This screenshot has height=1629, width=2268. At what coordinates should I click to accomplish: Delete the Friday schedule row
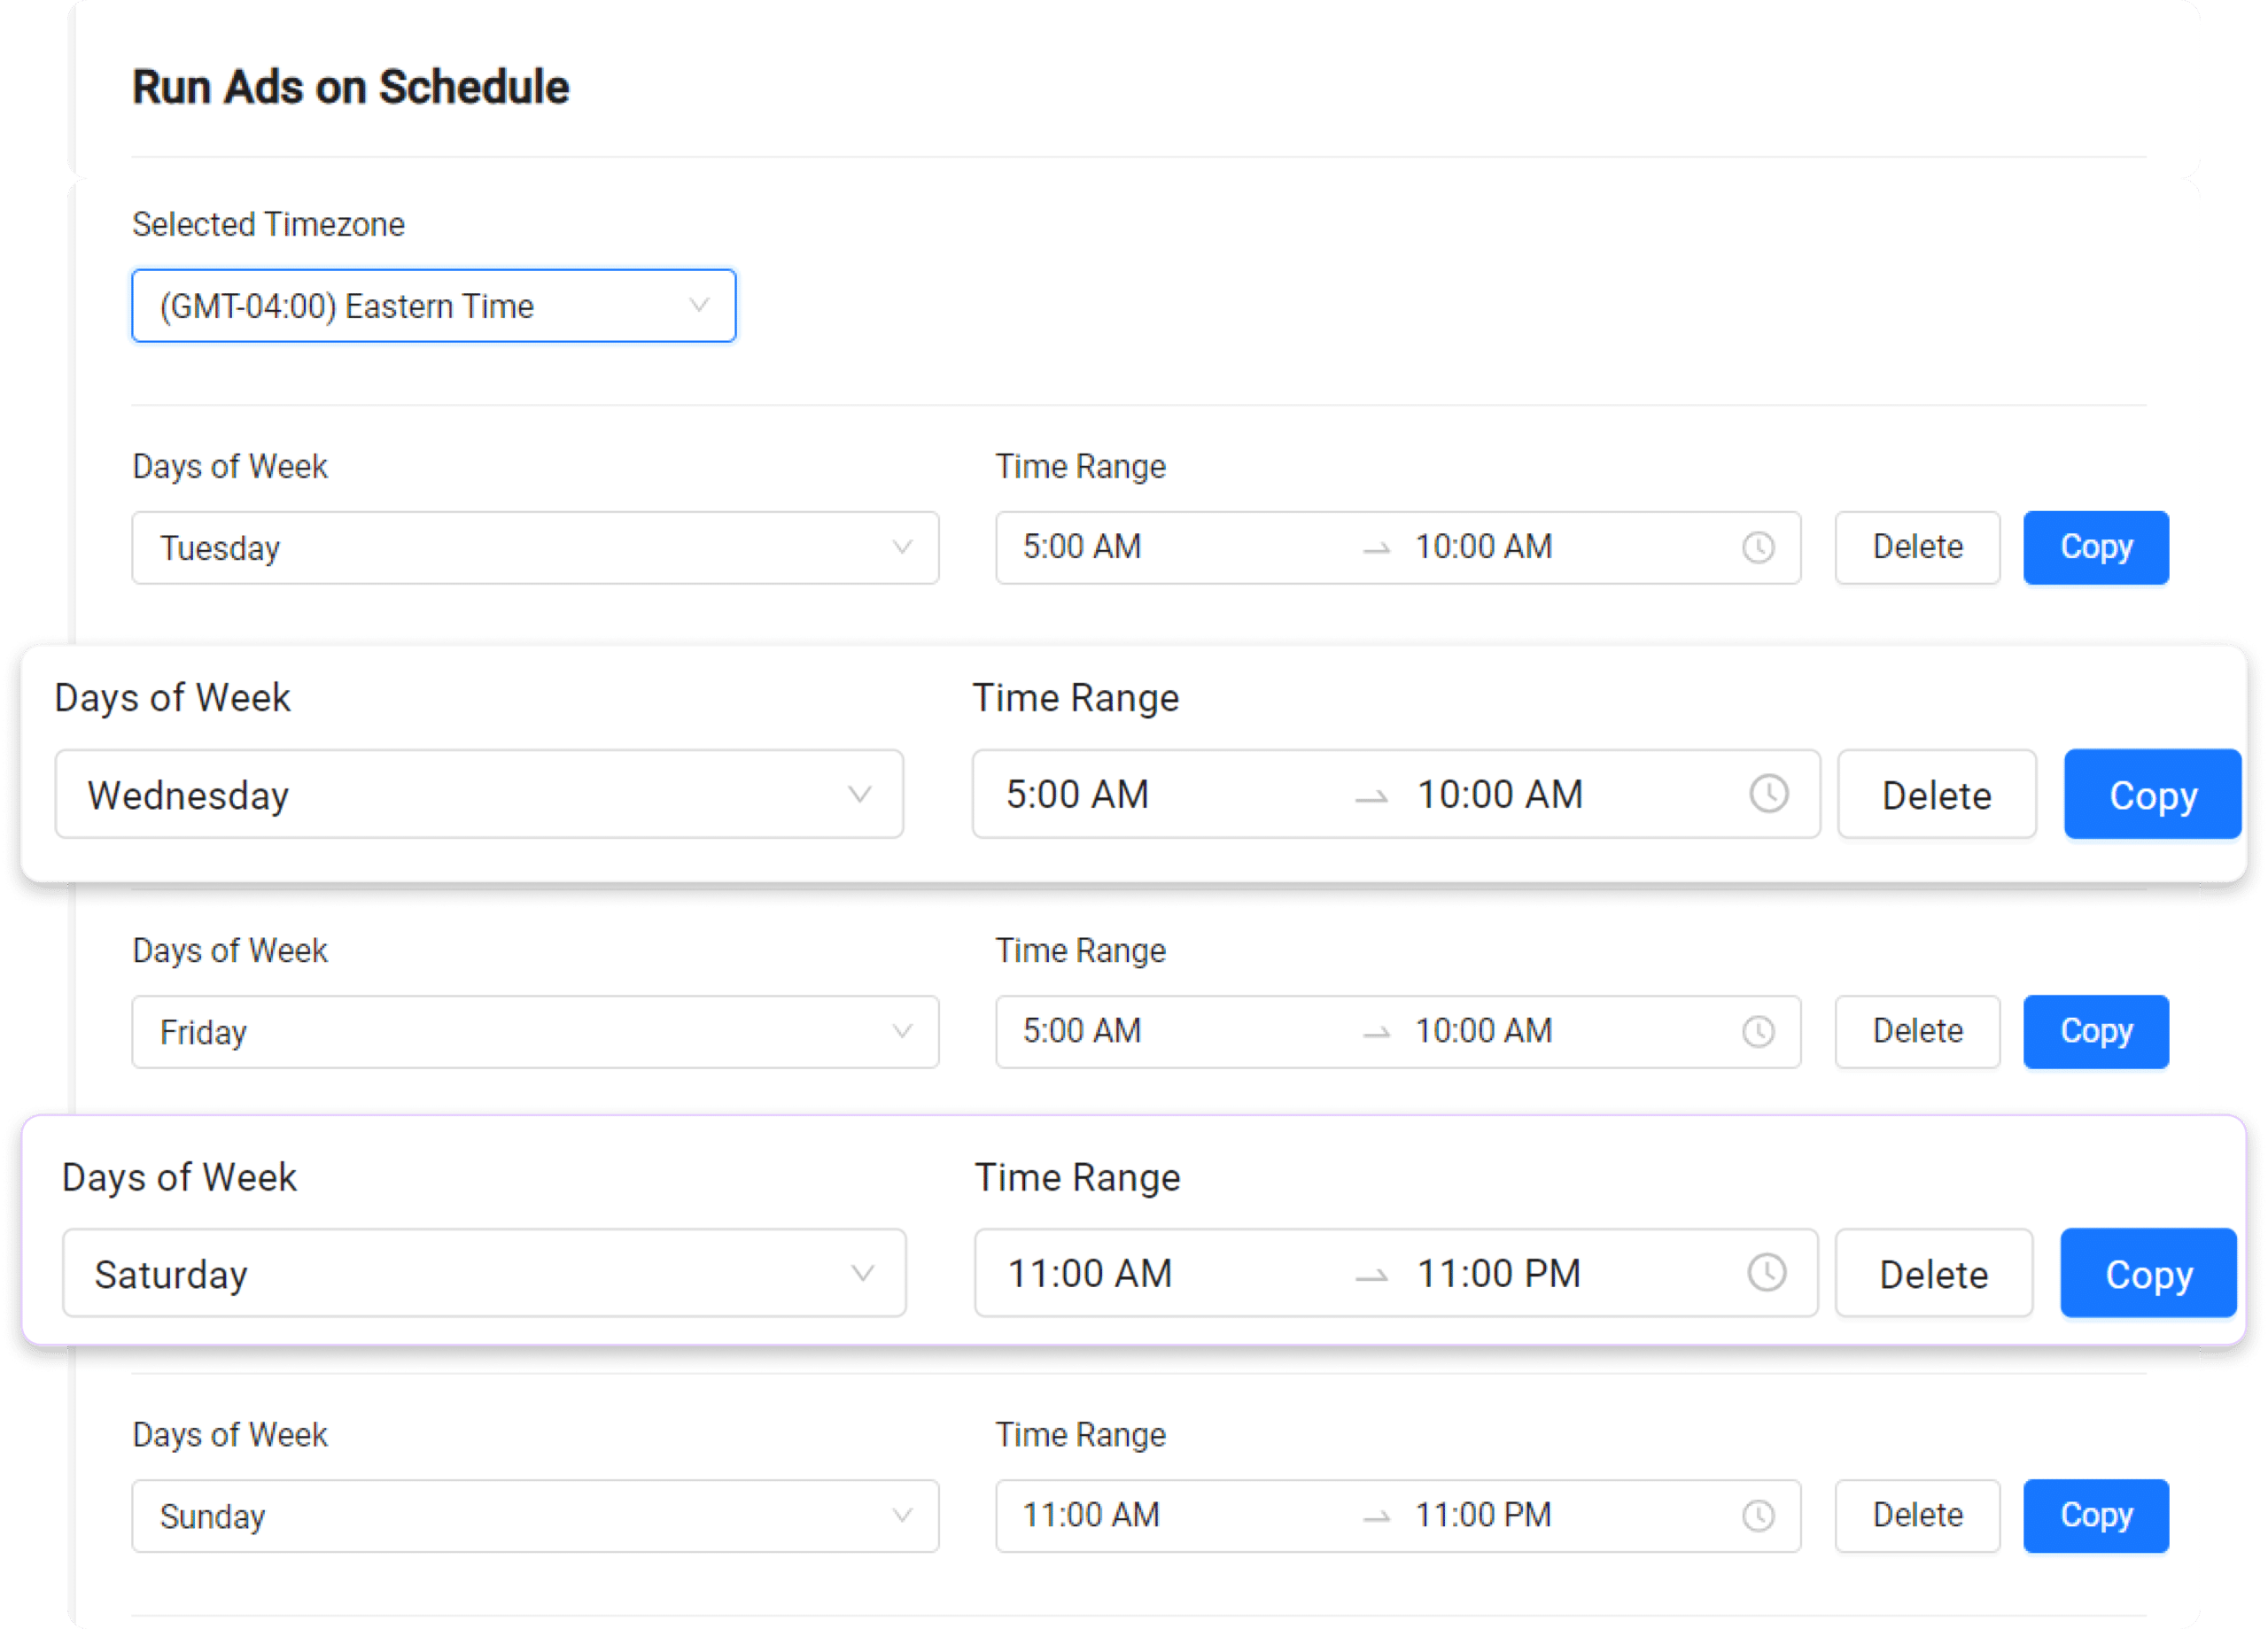[1917, 1032]
